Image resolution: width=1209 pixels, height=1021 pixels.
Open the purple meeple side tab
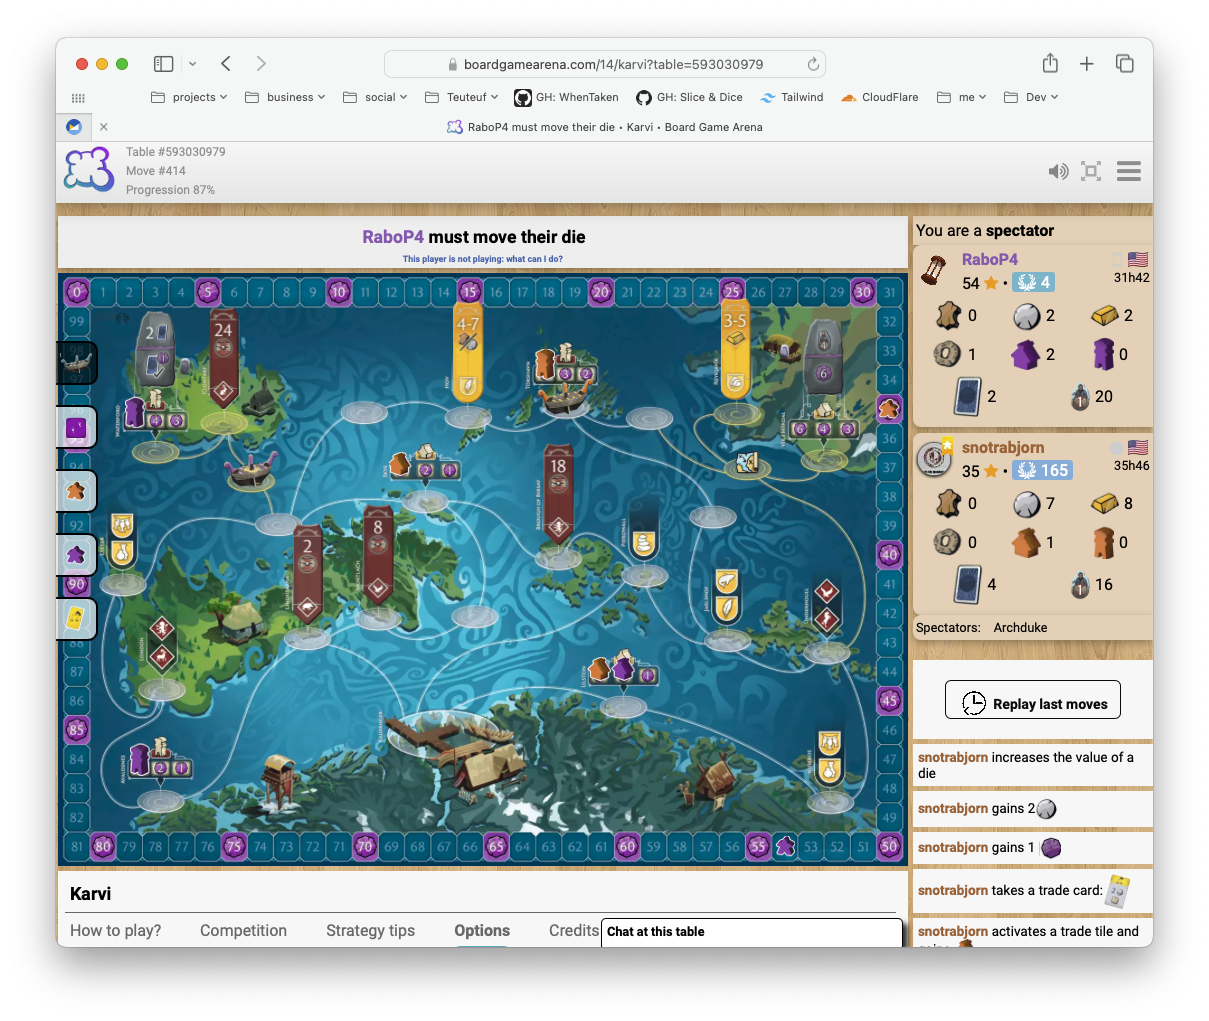click(x=77, y=554)
